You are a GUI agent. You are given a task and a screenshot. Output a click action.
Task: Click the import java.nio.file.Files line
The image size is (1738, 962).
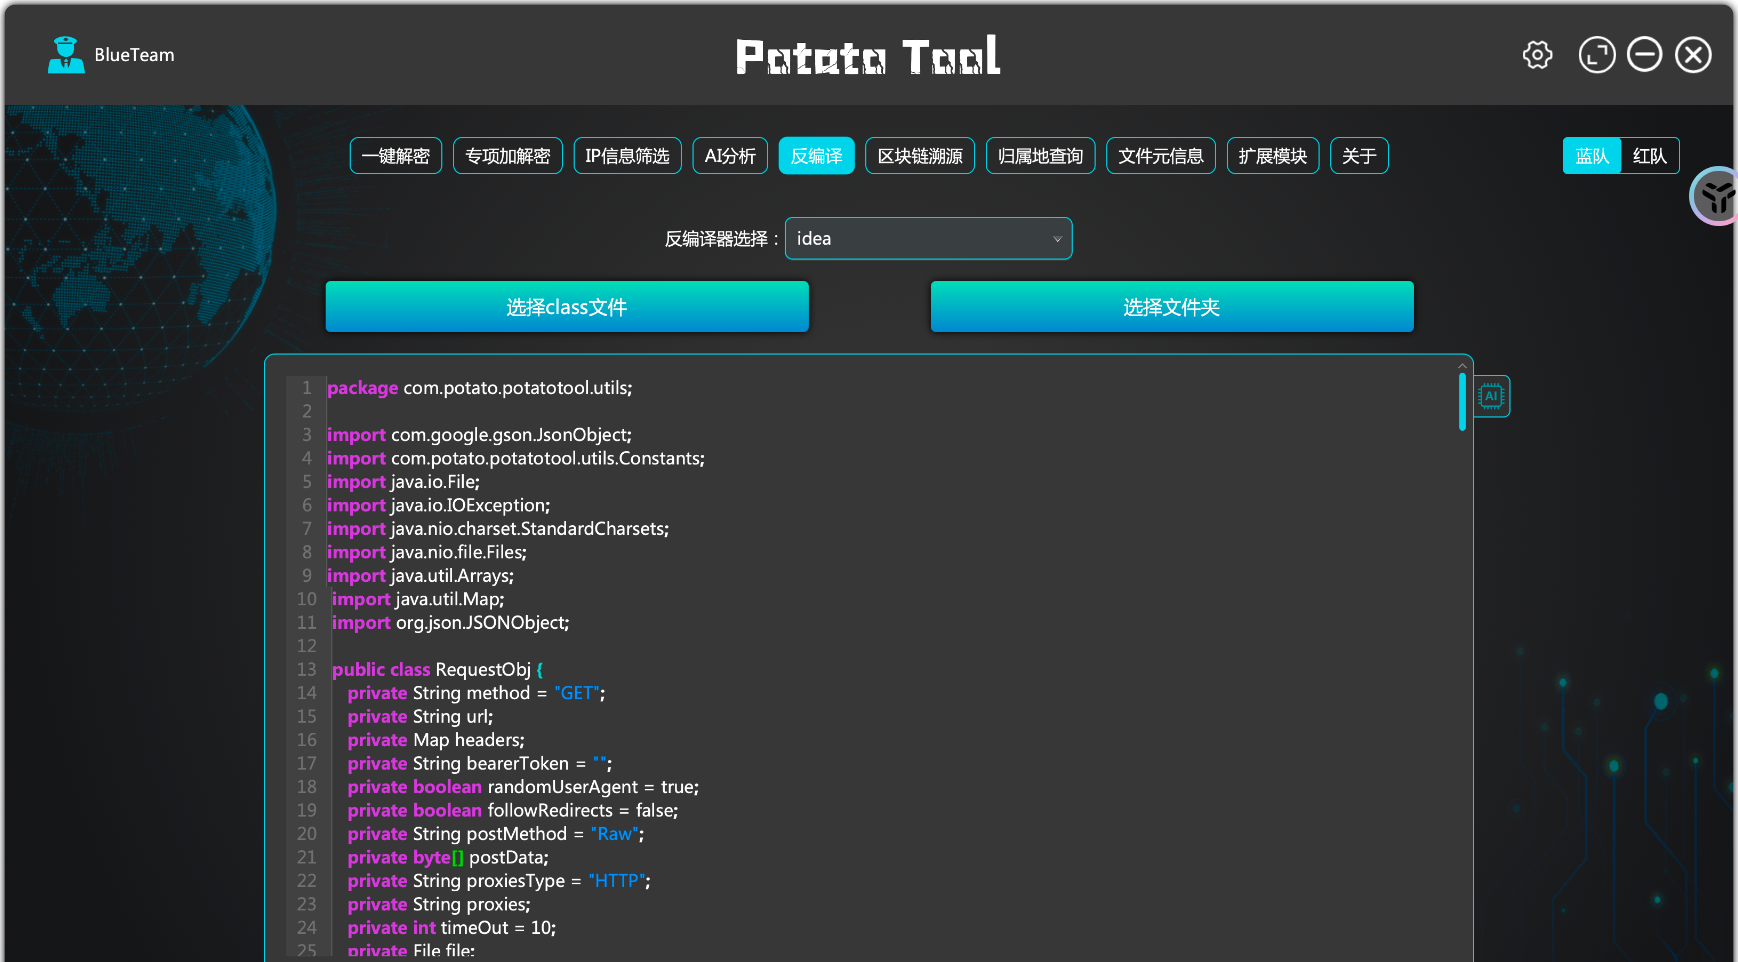pyautogui.click(x=427, y=552)
